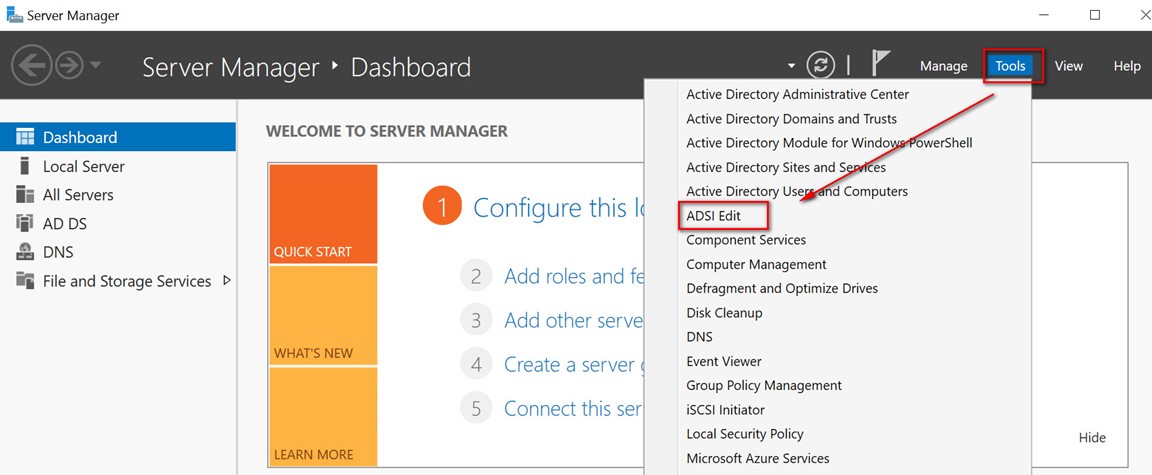Select Dashboard in the navigation pane

click(118, 137)
